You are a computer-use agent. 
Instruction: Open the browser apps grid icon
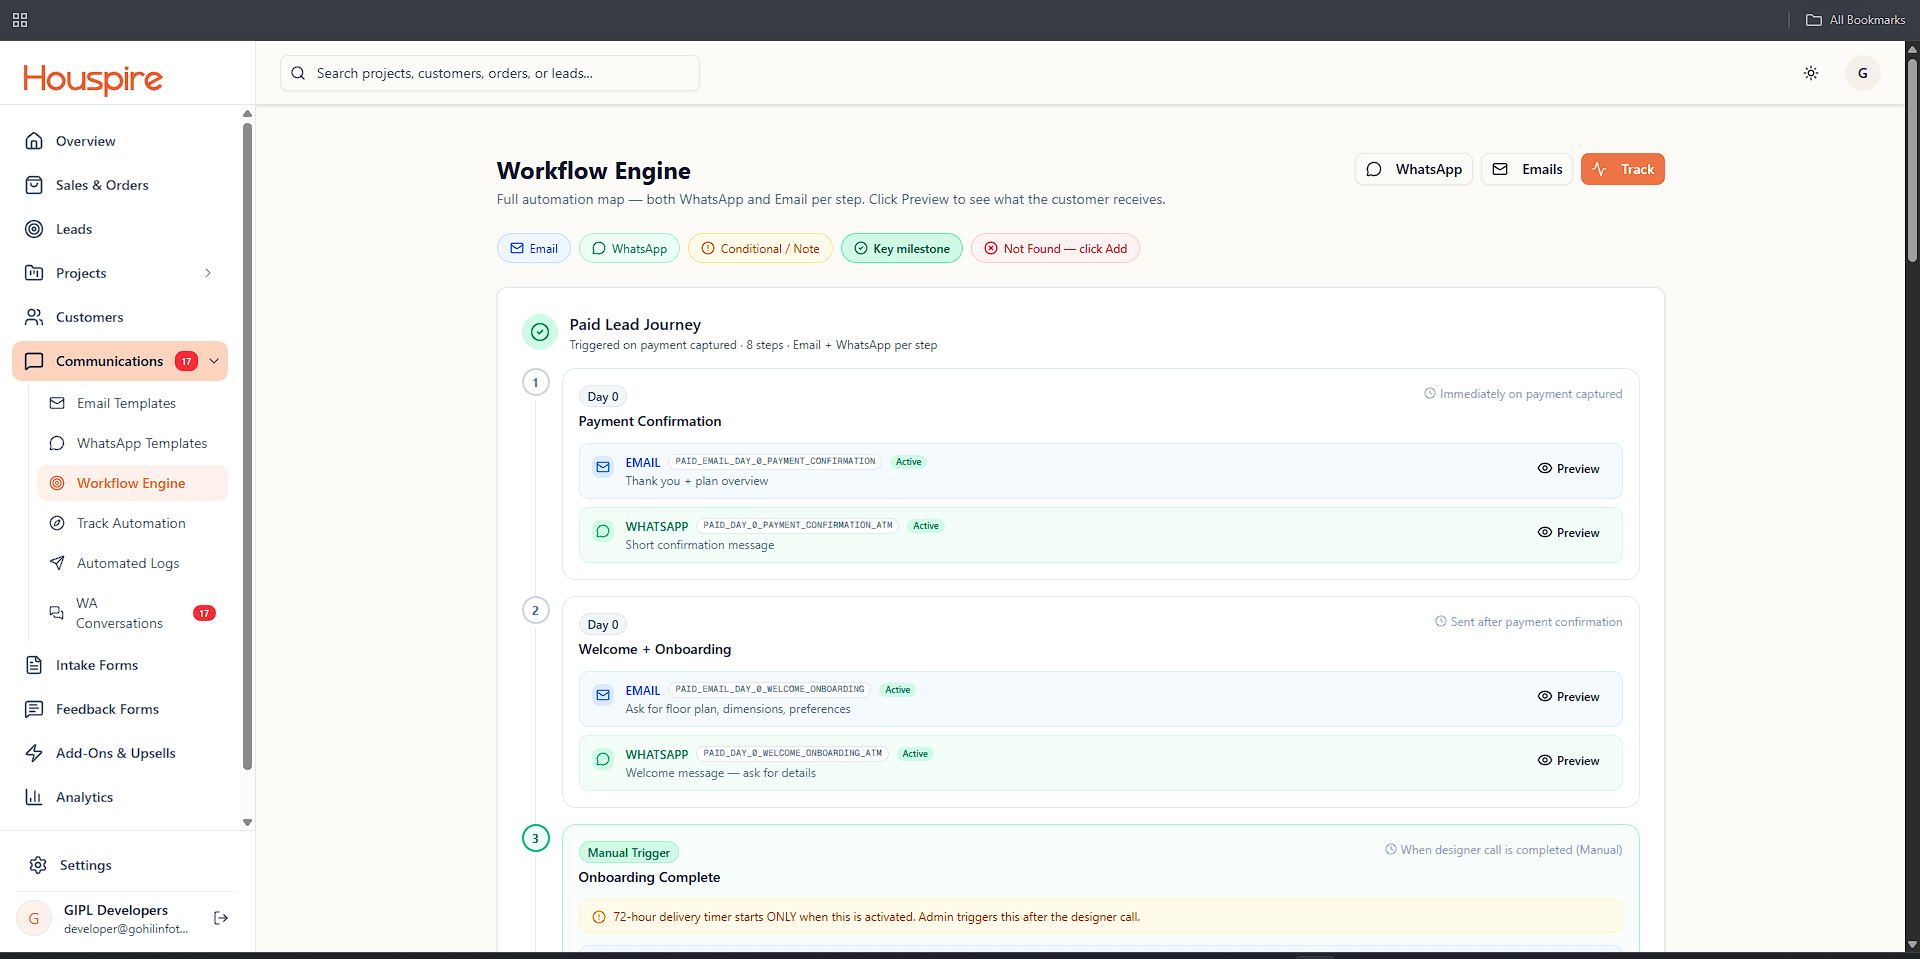click(x=20, y=20)
